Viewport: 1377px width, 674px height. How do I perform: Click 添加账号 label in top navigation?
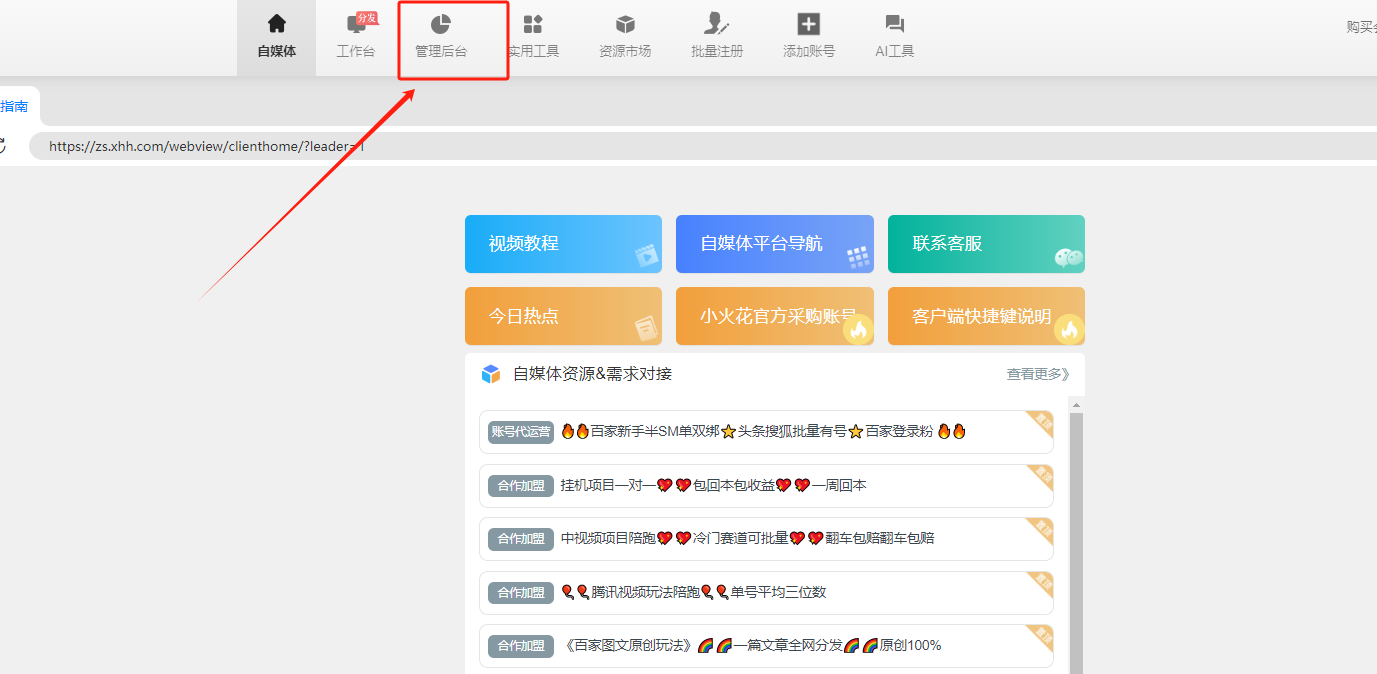point(809,51)
